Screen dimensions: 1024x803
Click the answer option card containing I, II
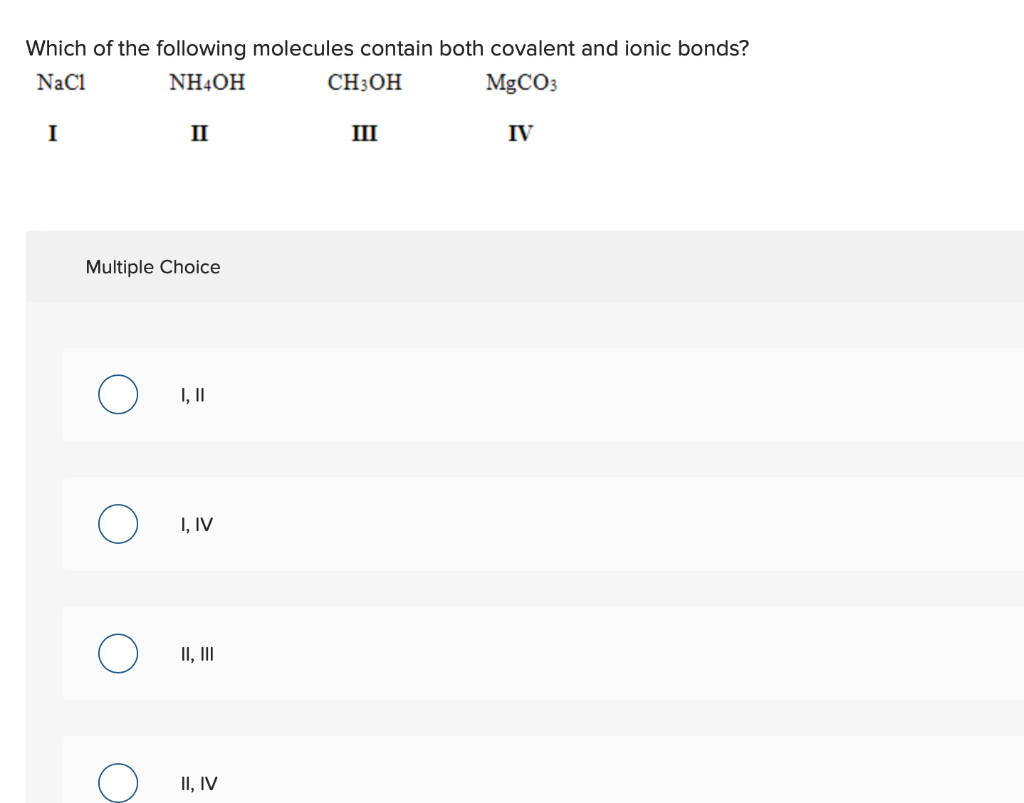pyautogui.click(x=543, y=394)
